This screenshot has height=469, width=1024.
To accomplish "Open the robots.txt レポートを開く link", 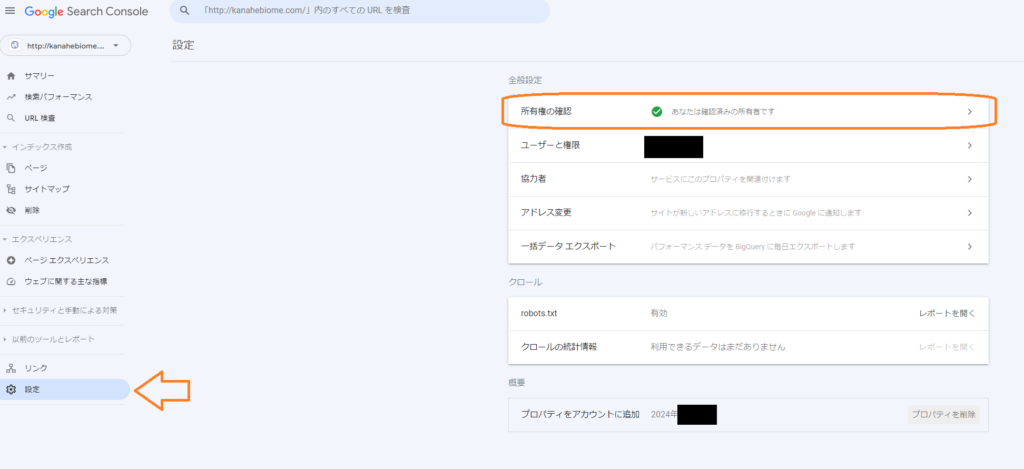I will click(x=946, y=313).
